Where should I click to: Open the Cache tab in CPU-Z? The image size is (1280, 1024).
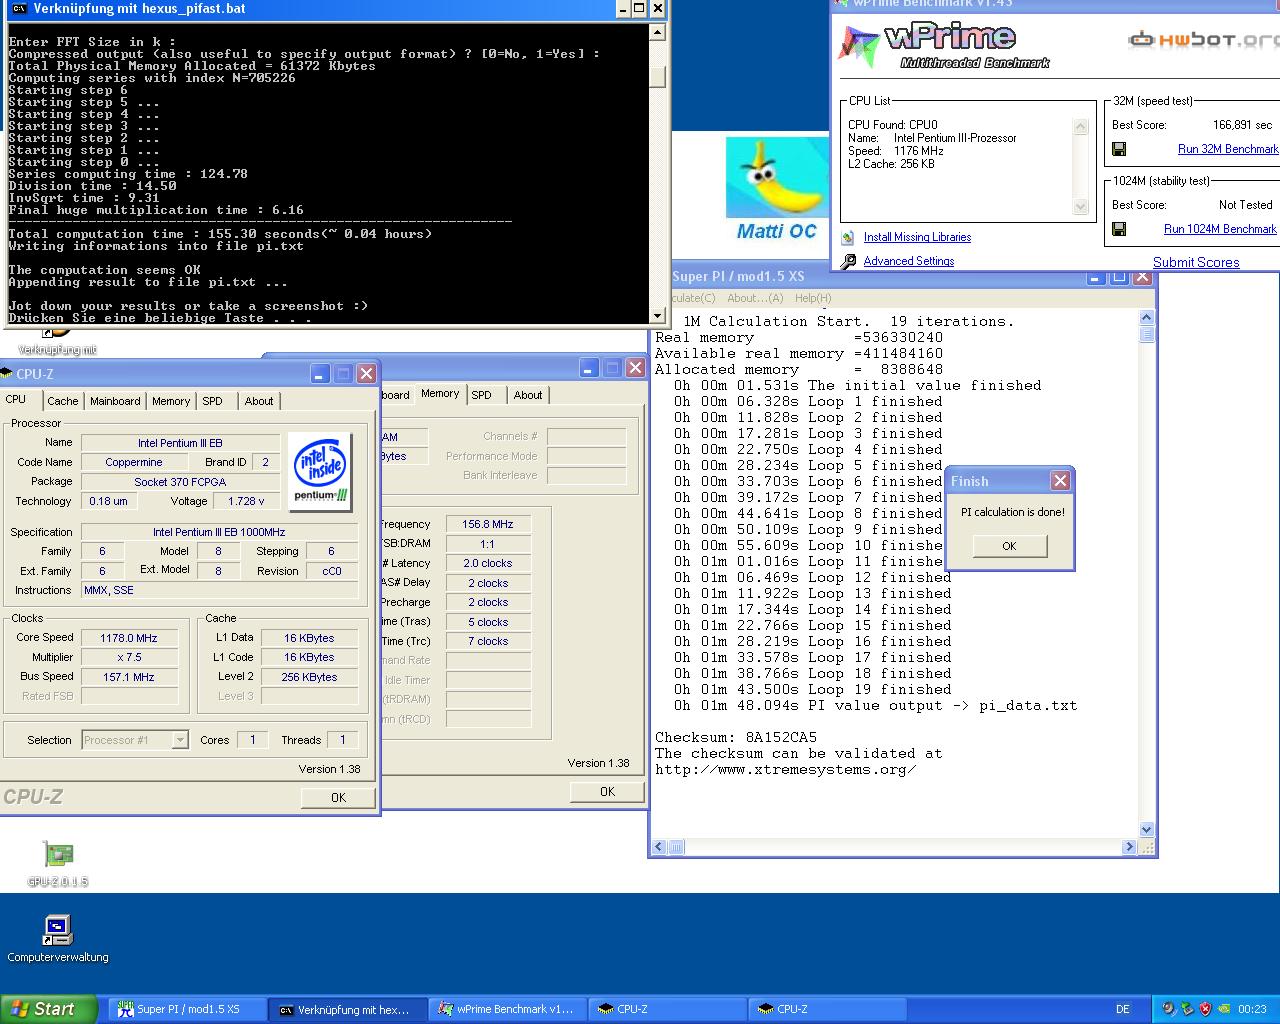(62, 401)
